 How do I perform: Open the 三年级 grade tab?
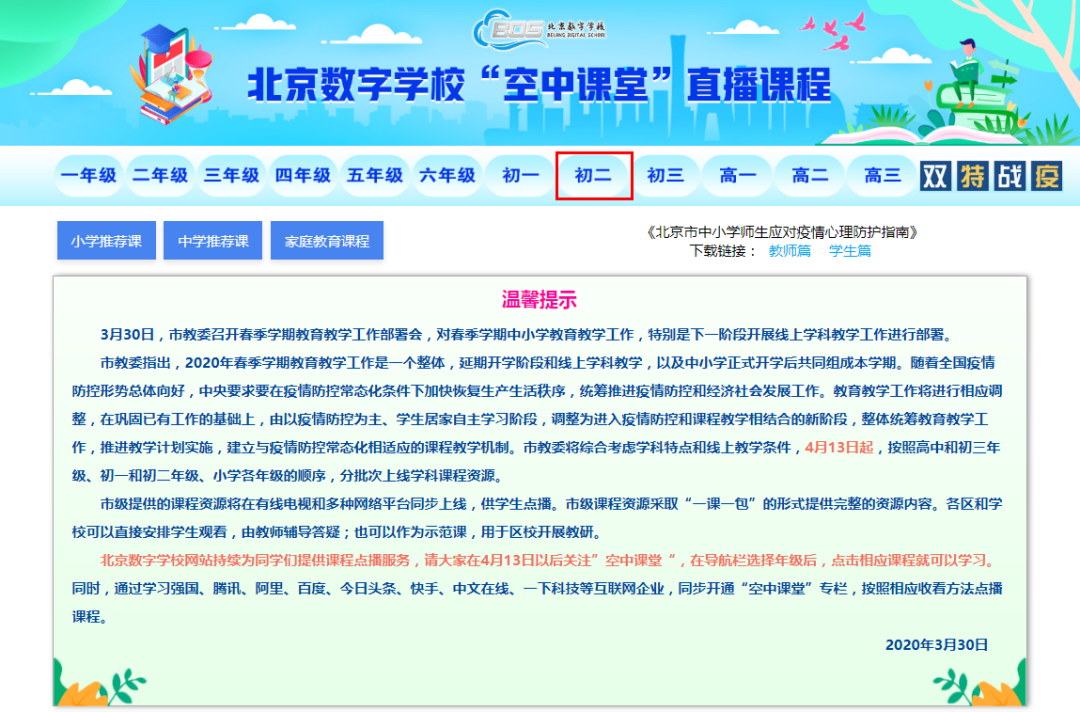[232, 176]
